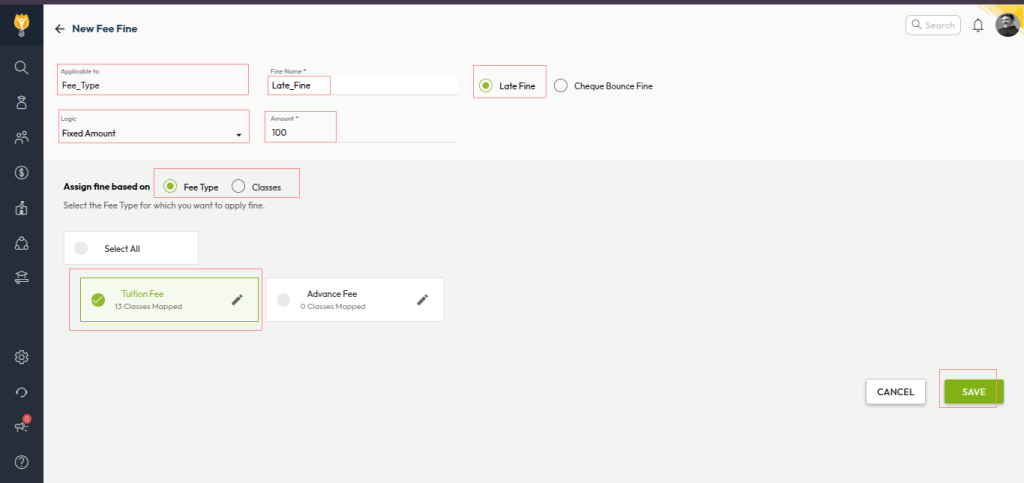This screenshot has height=483, width=1024.
Task: Edit the Tuition Fee with pencil icon
Action: coord(237,299)
